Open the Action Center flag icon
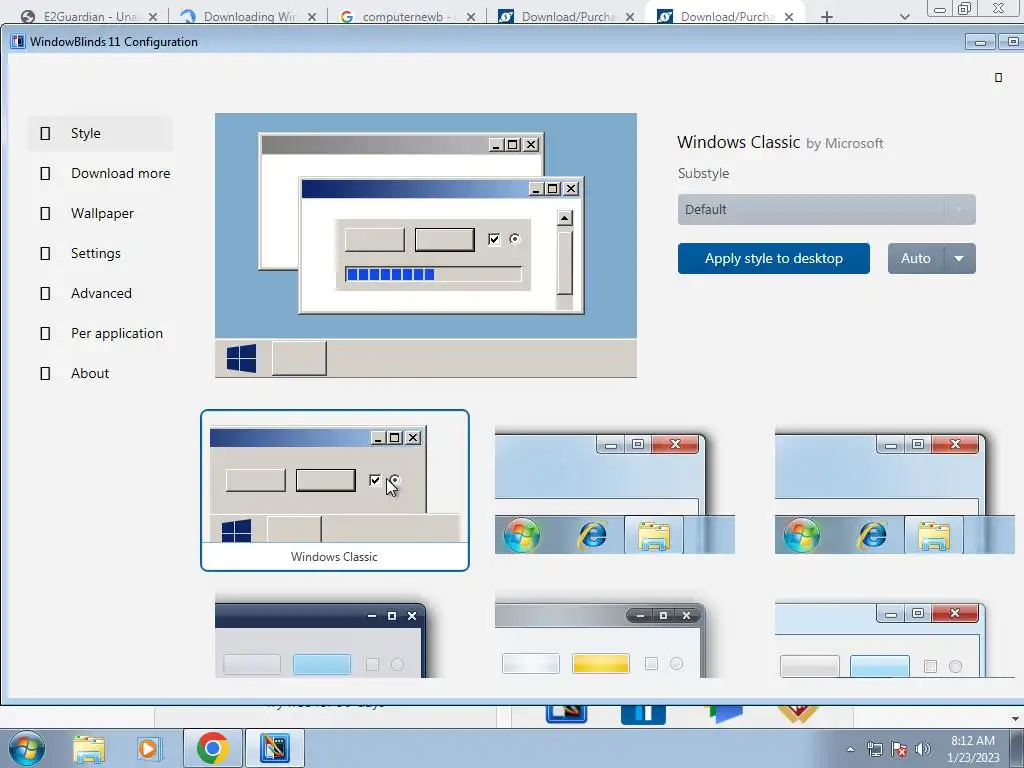1024x768 pixels. (x=899, y=749)
